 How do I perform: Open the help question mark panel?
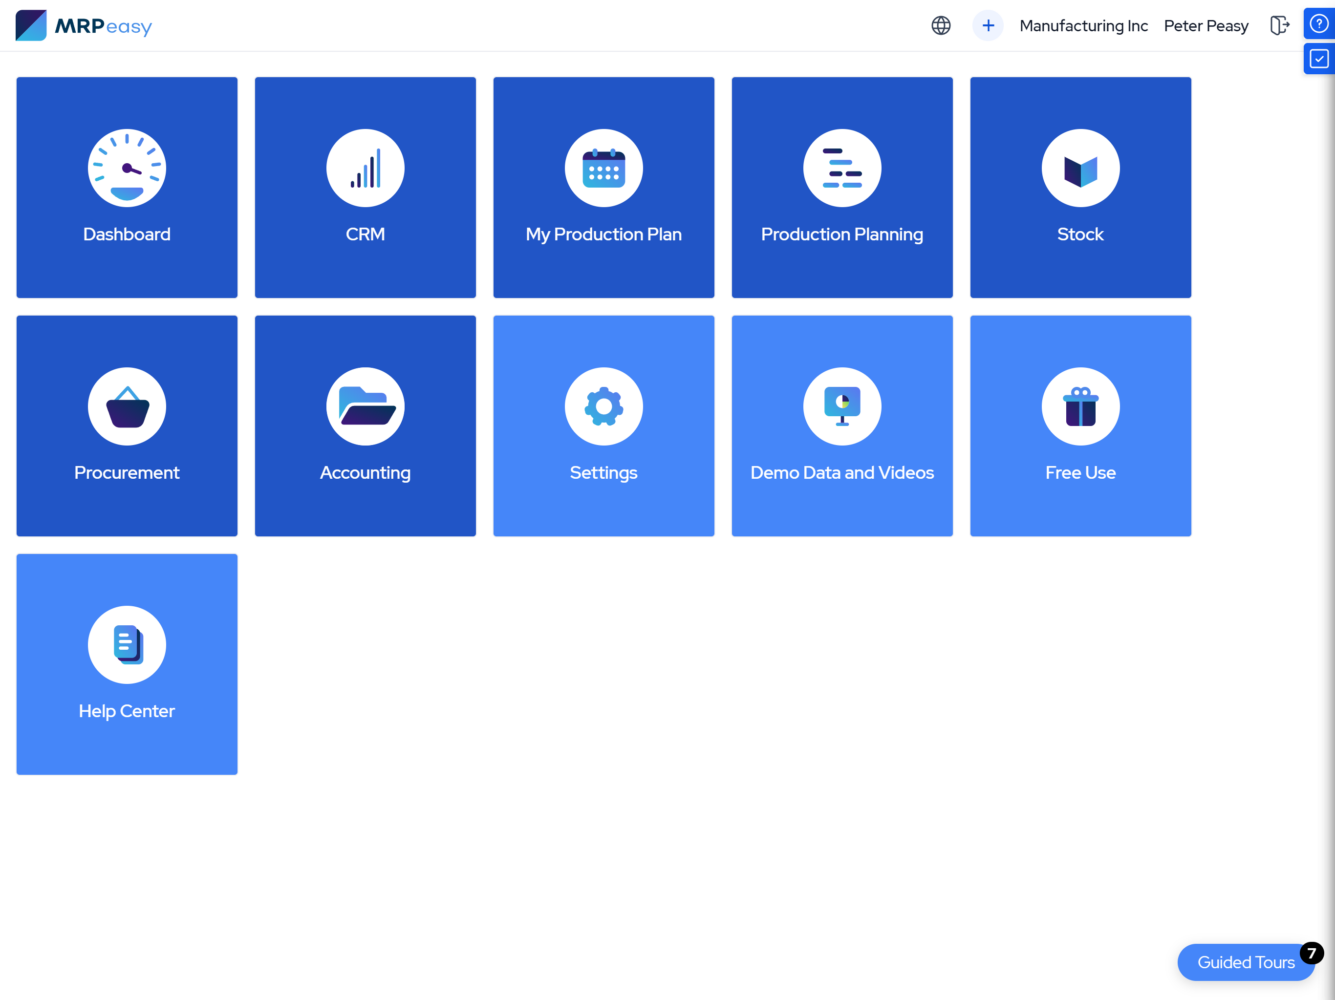1319,24
